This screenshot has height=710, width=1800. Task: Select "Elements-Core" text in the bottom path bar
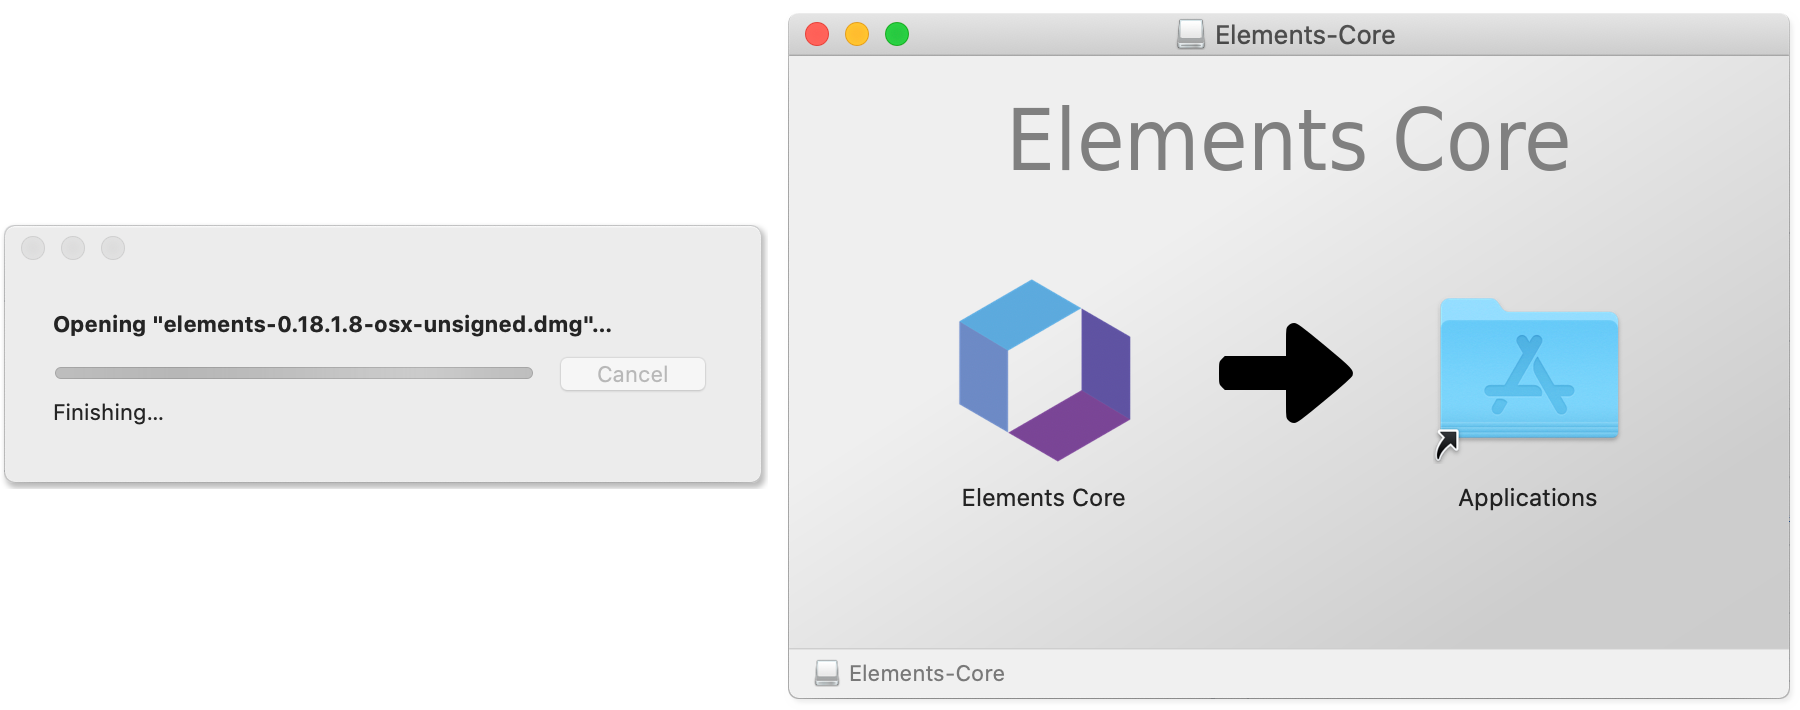click(926, 673)
